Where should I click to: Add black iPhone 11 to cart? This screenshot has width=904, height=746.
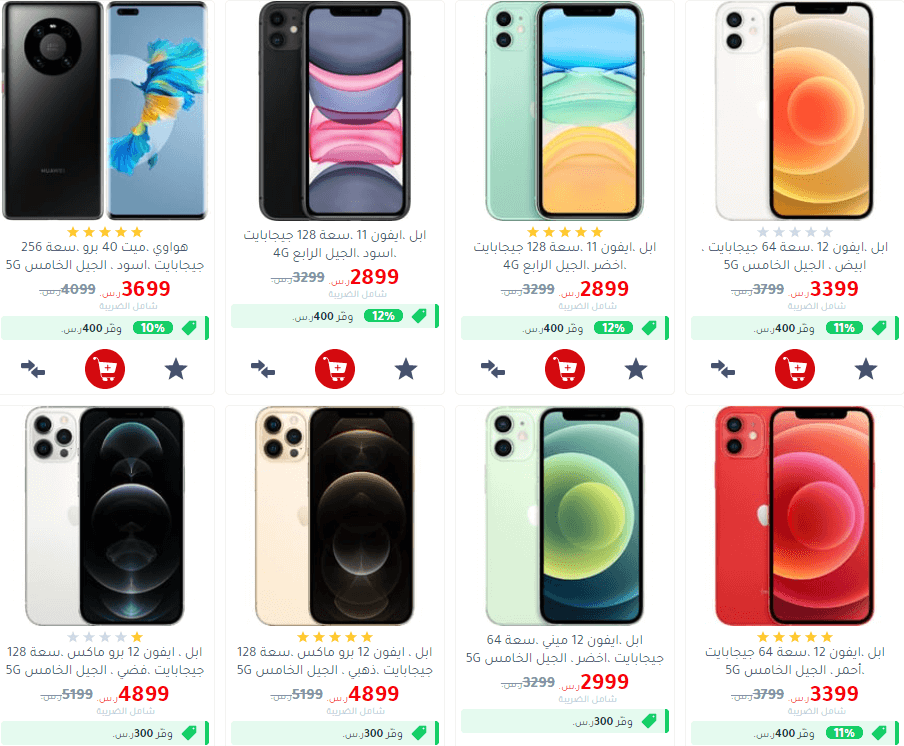[x=335, y=369]
